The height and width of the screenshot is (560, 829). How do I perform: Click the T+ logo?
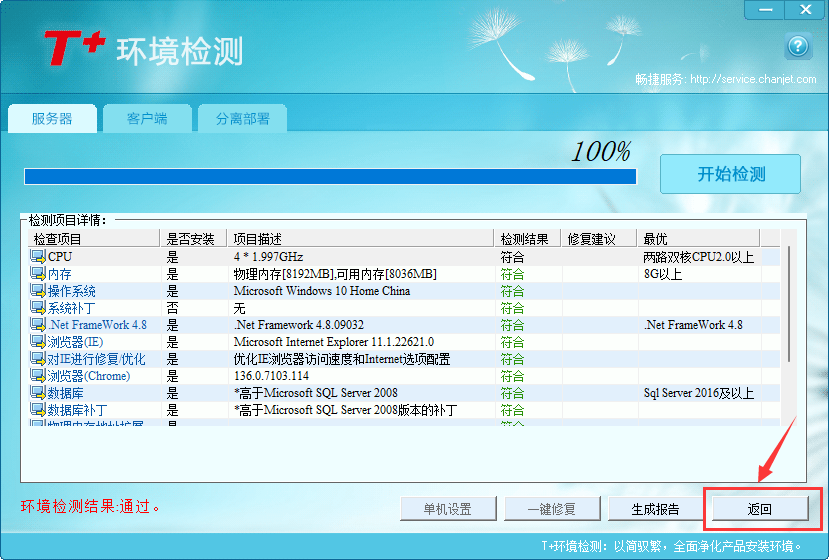coord(75,48)
